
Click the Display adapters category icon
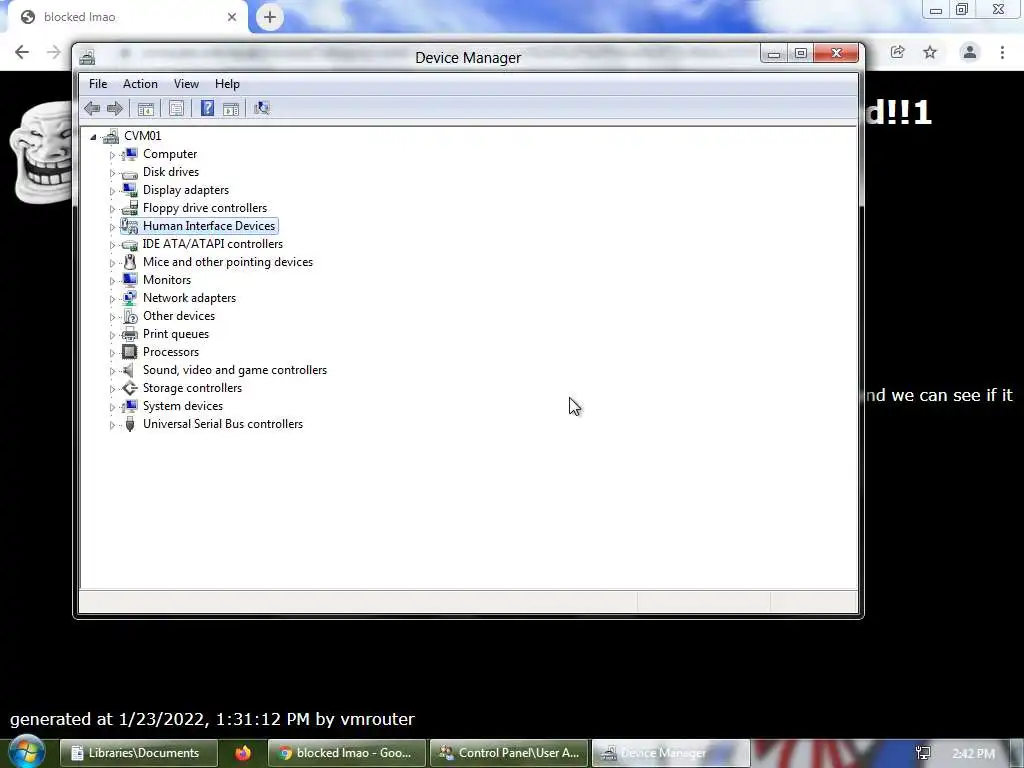click(x=130, y=190)
